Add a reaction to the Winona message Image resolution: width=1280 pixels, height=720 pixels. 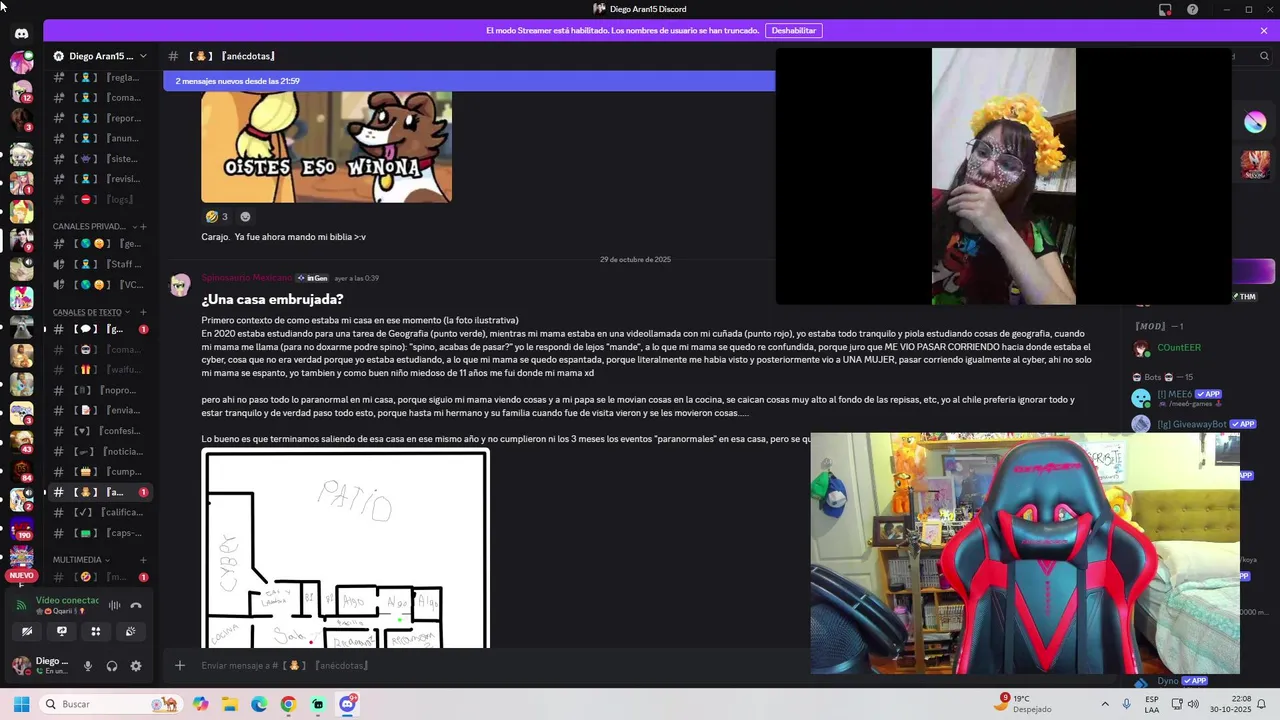(245, 216)
